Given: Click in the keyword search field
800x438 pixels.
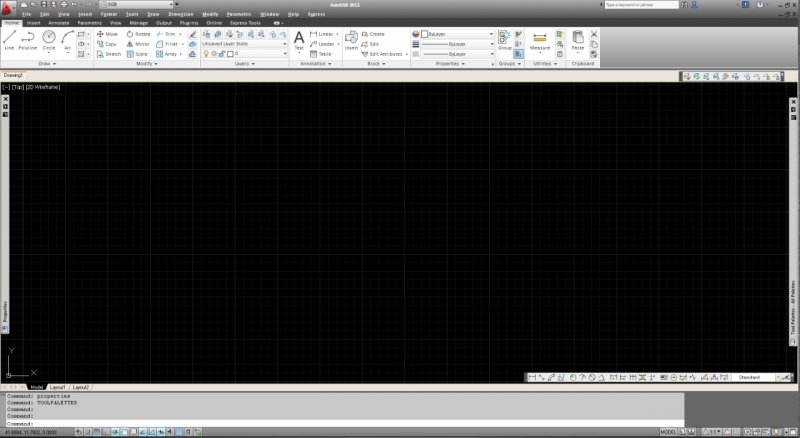Looking at the screenshot, I should click(641, 5).
